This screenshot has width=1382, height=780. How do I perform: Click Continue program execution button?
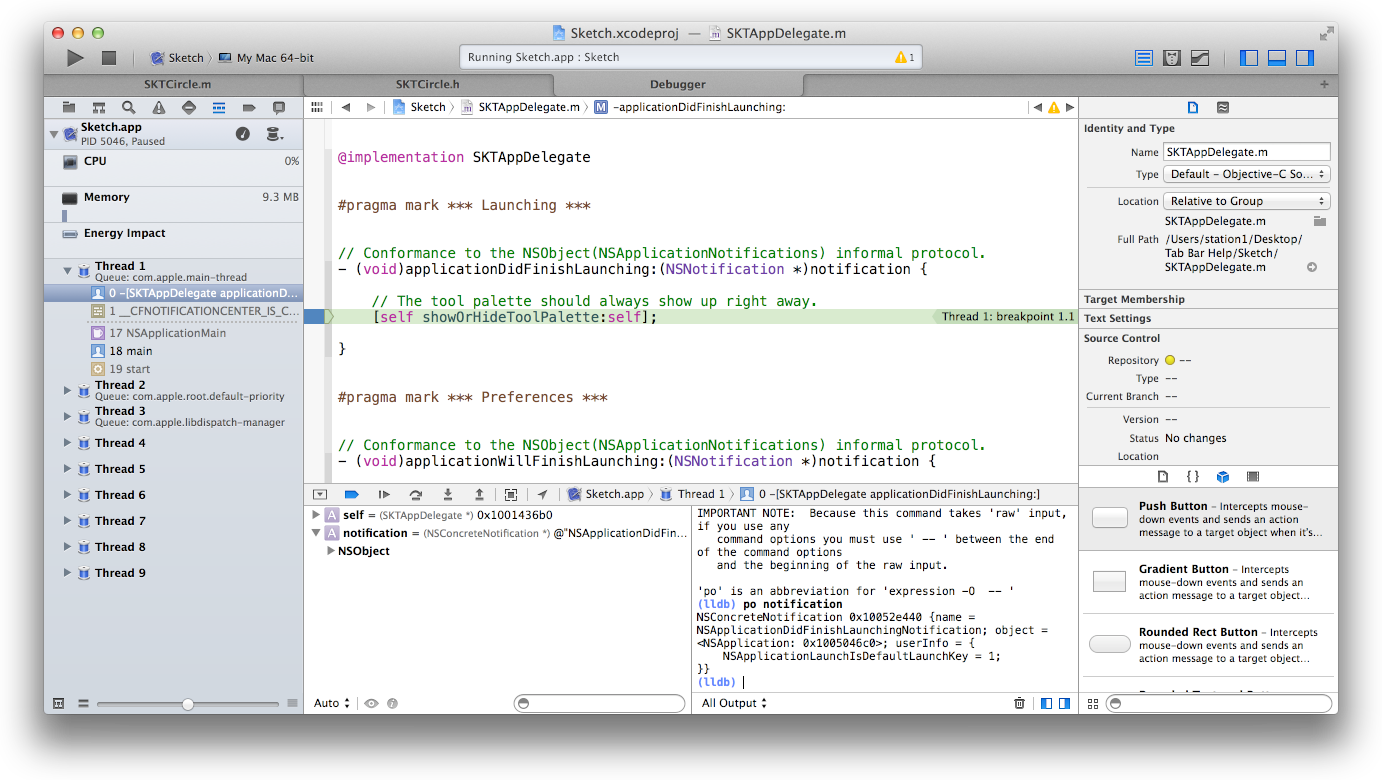[x=384, y=494]
